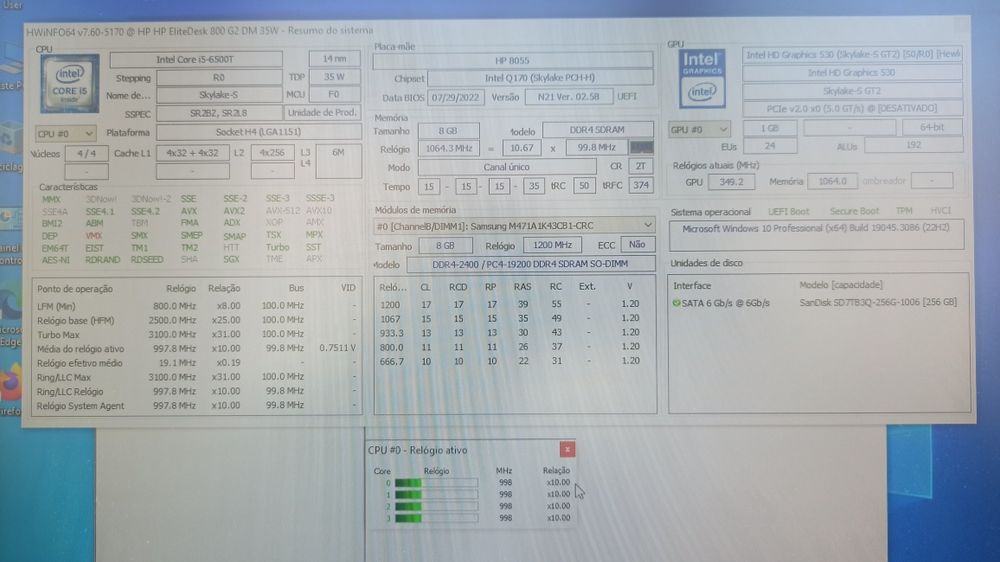Select the 'Turbo Max' operating point row
The image size is (1000, 562).
click(x=196, y=334)
